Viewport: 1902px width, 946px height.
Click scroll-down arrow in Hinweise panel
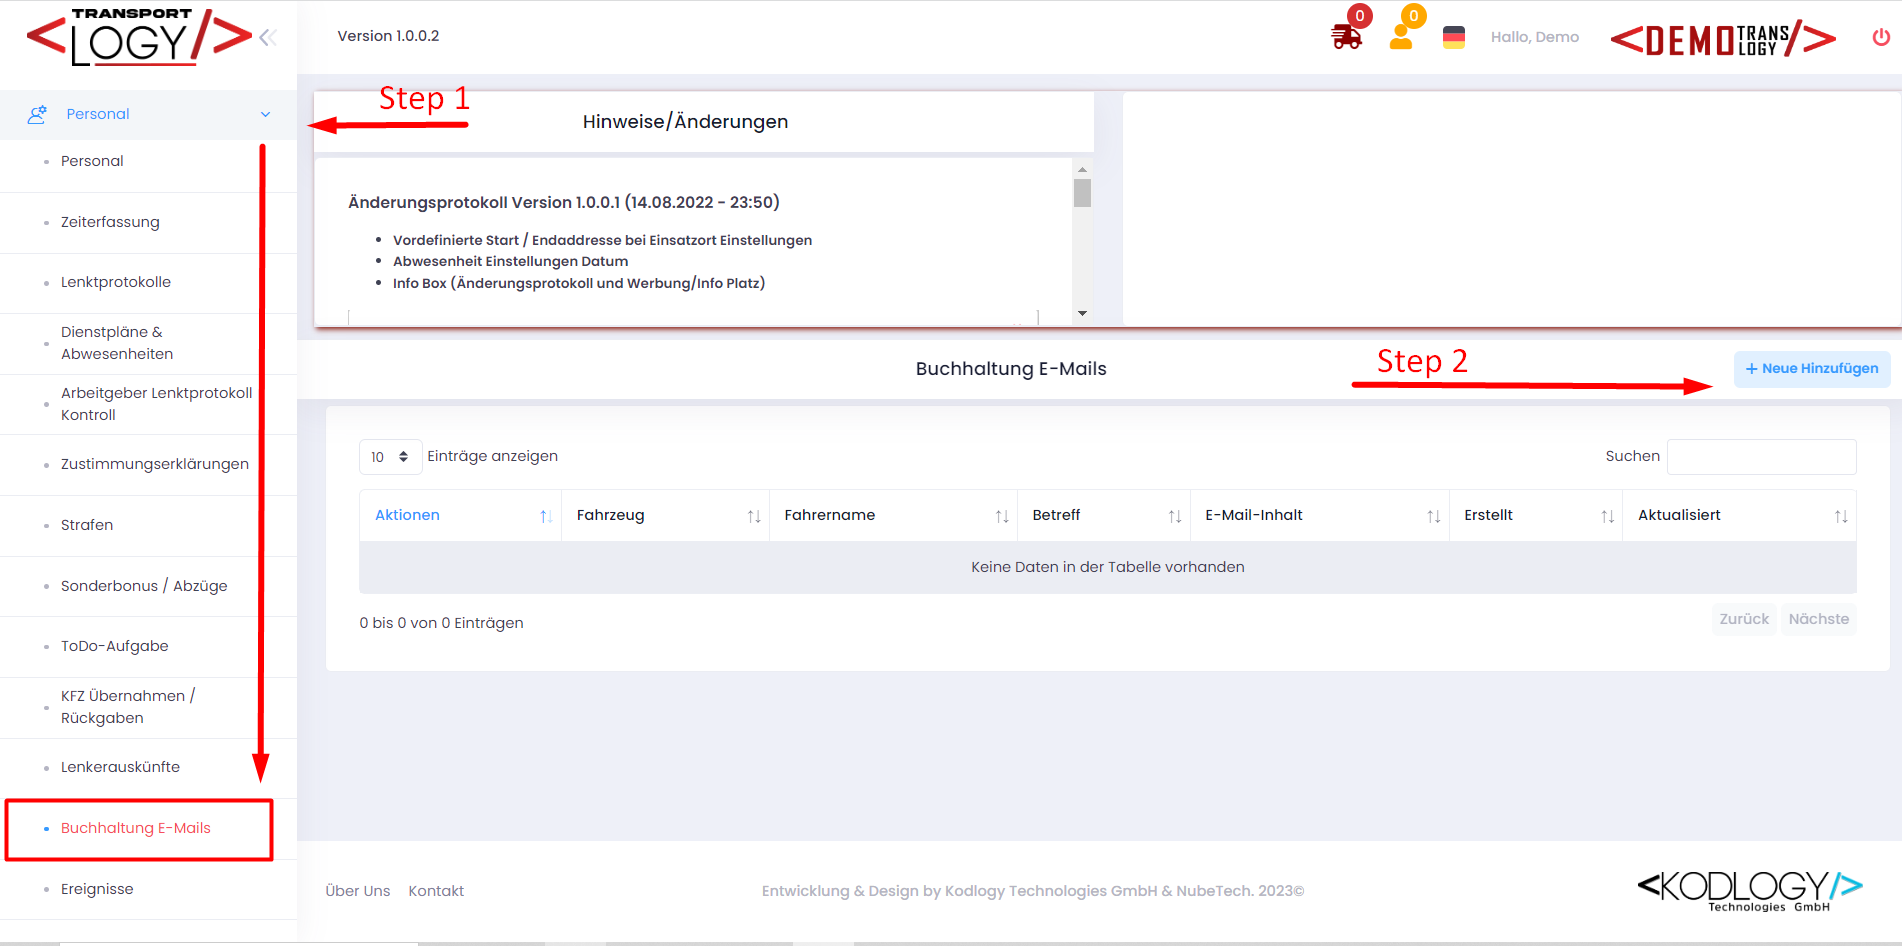pyautogui.click(x=1082, y=314)
